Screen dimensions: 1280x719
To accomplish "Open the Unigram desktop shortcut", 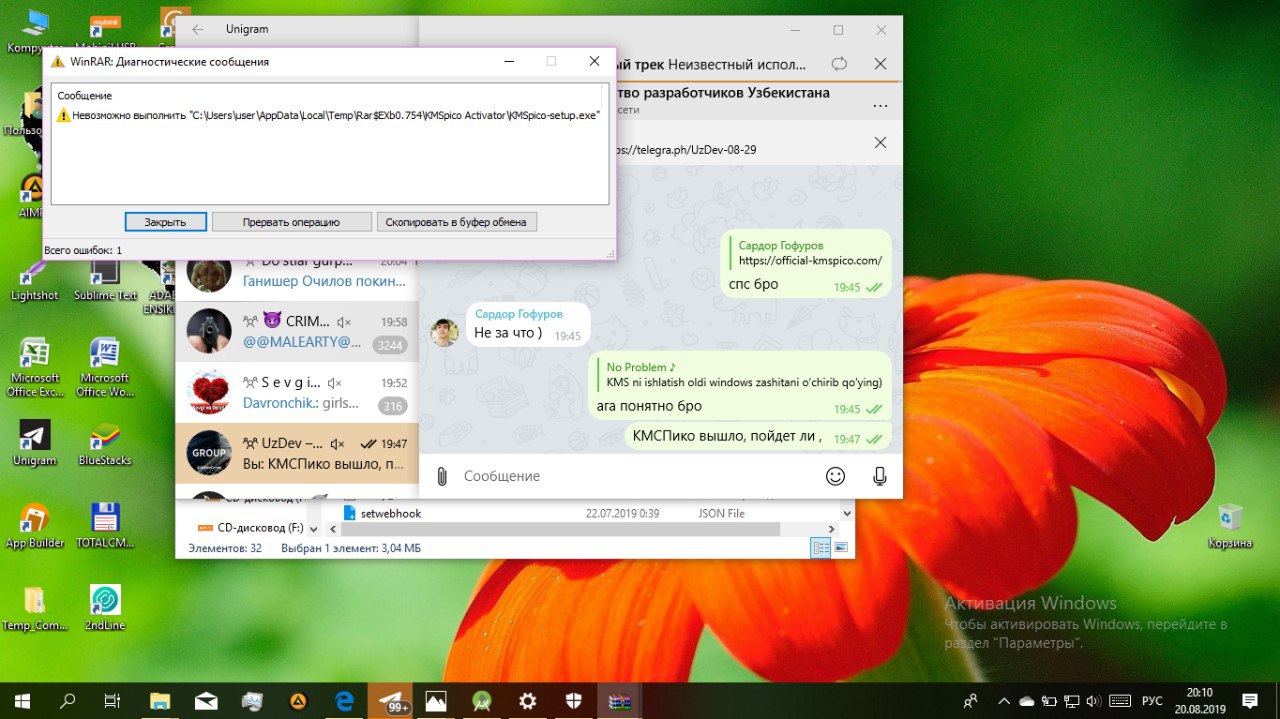I will point(35,443).
